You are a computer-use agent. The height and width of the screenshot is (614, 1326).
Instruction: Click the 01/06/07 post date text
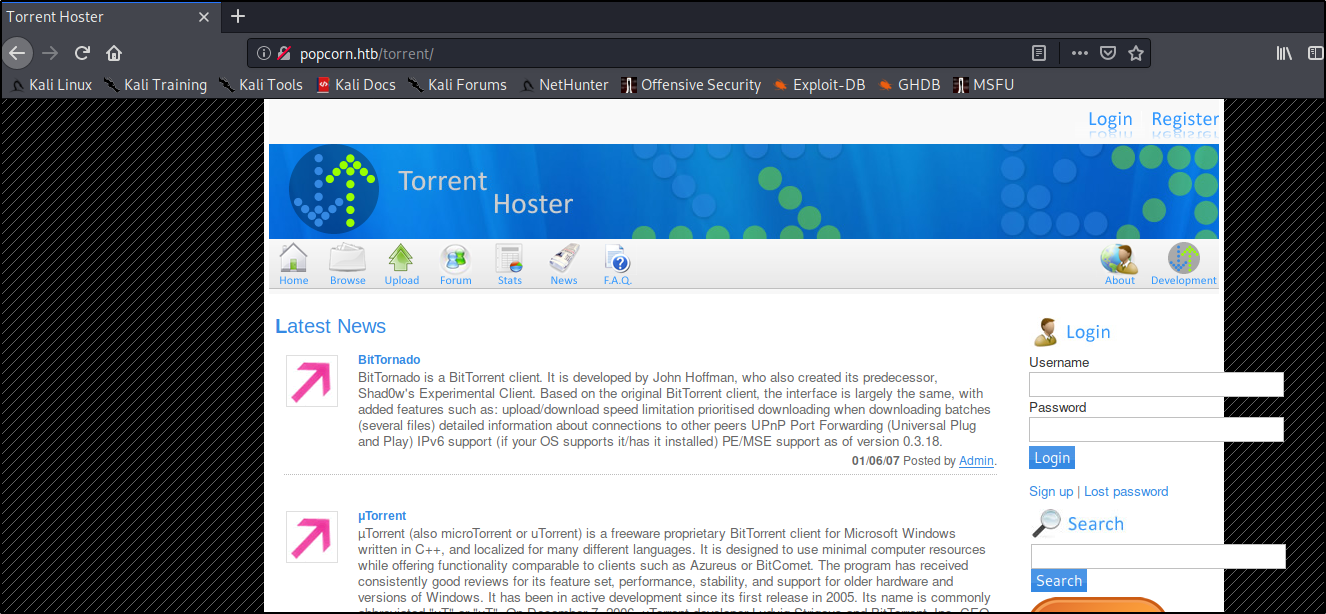pos(876,461)
